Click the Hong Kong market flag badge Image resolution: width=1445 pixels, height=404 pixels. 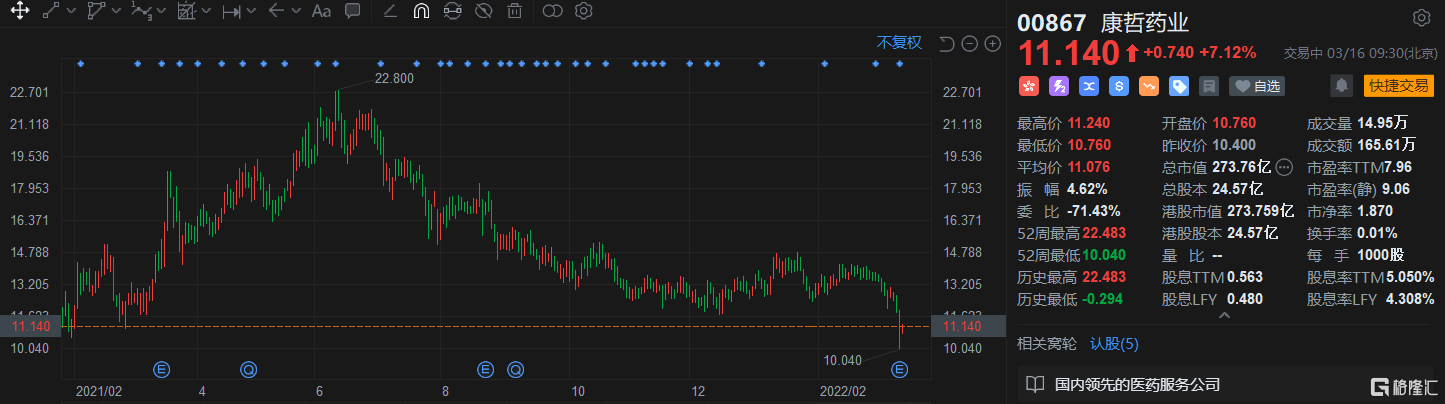pos(1028,86)
